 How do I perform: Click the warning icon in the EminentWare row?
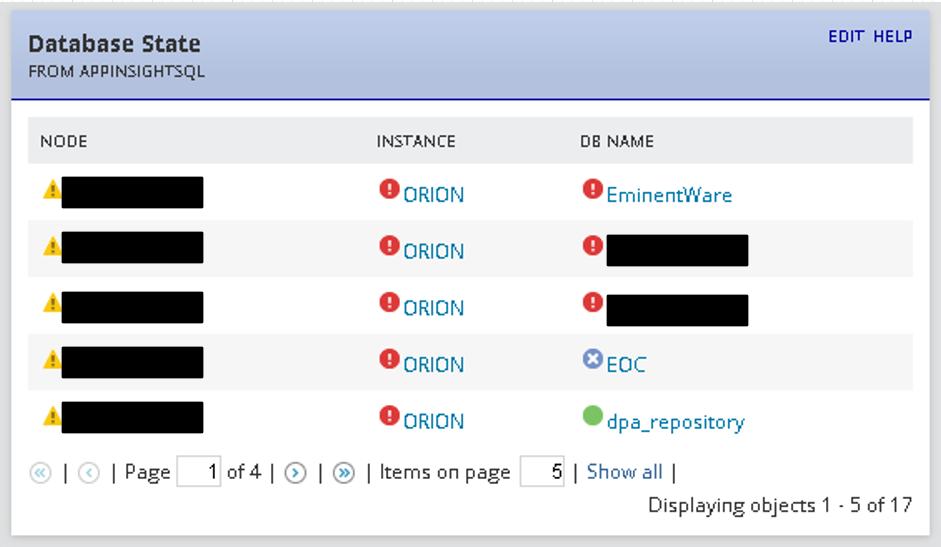coord(52,190)
